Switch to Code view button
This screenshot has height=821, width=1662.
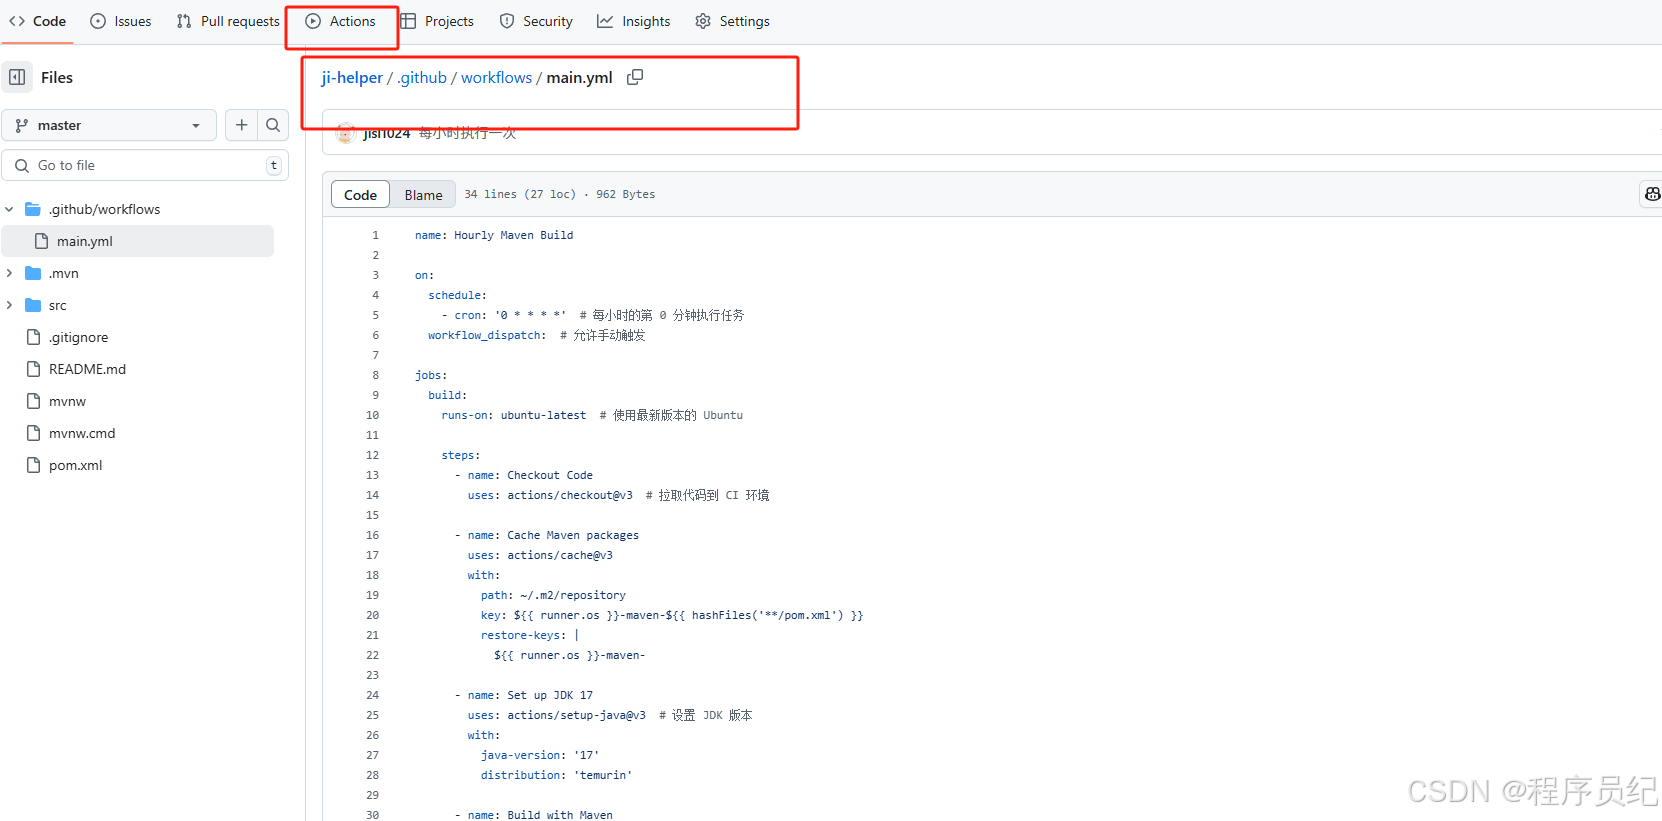pos(360,195)
